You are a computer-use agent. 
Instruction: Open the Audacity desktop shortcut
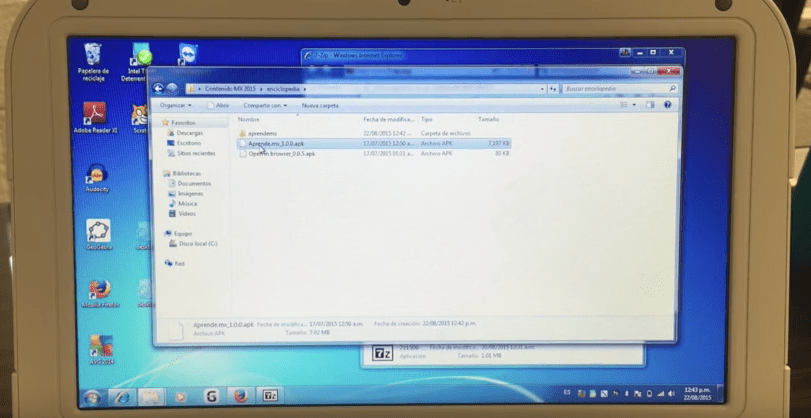click(97, 178)
